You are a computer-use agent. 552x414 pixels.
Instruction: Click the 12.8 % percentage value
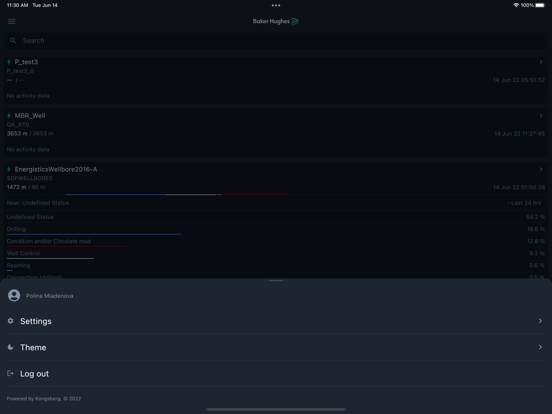point(536,242)
